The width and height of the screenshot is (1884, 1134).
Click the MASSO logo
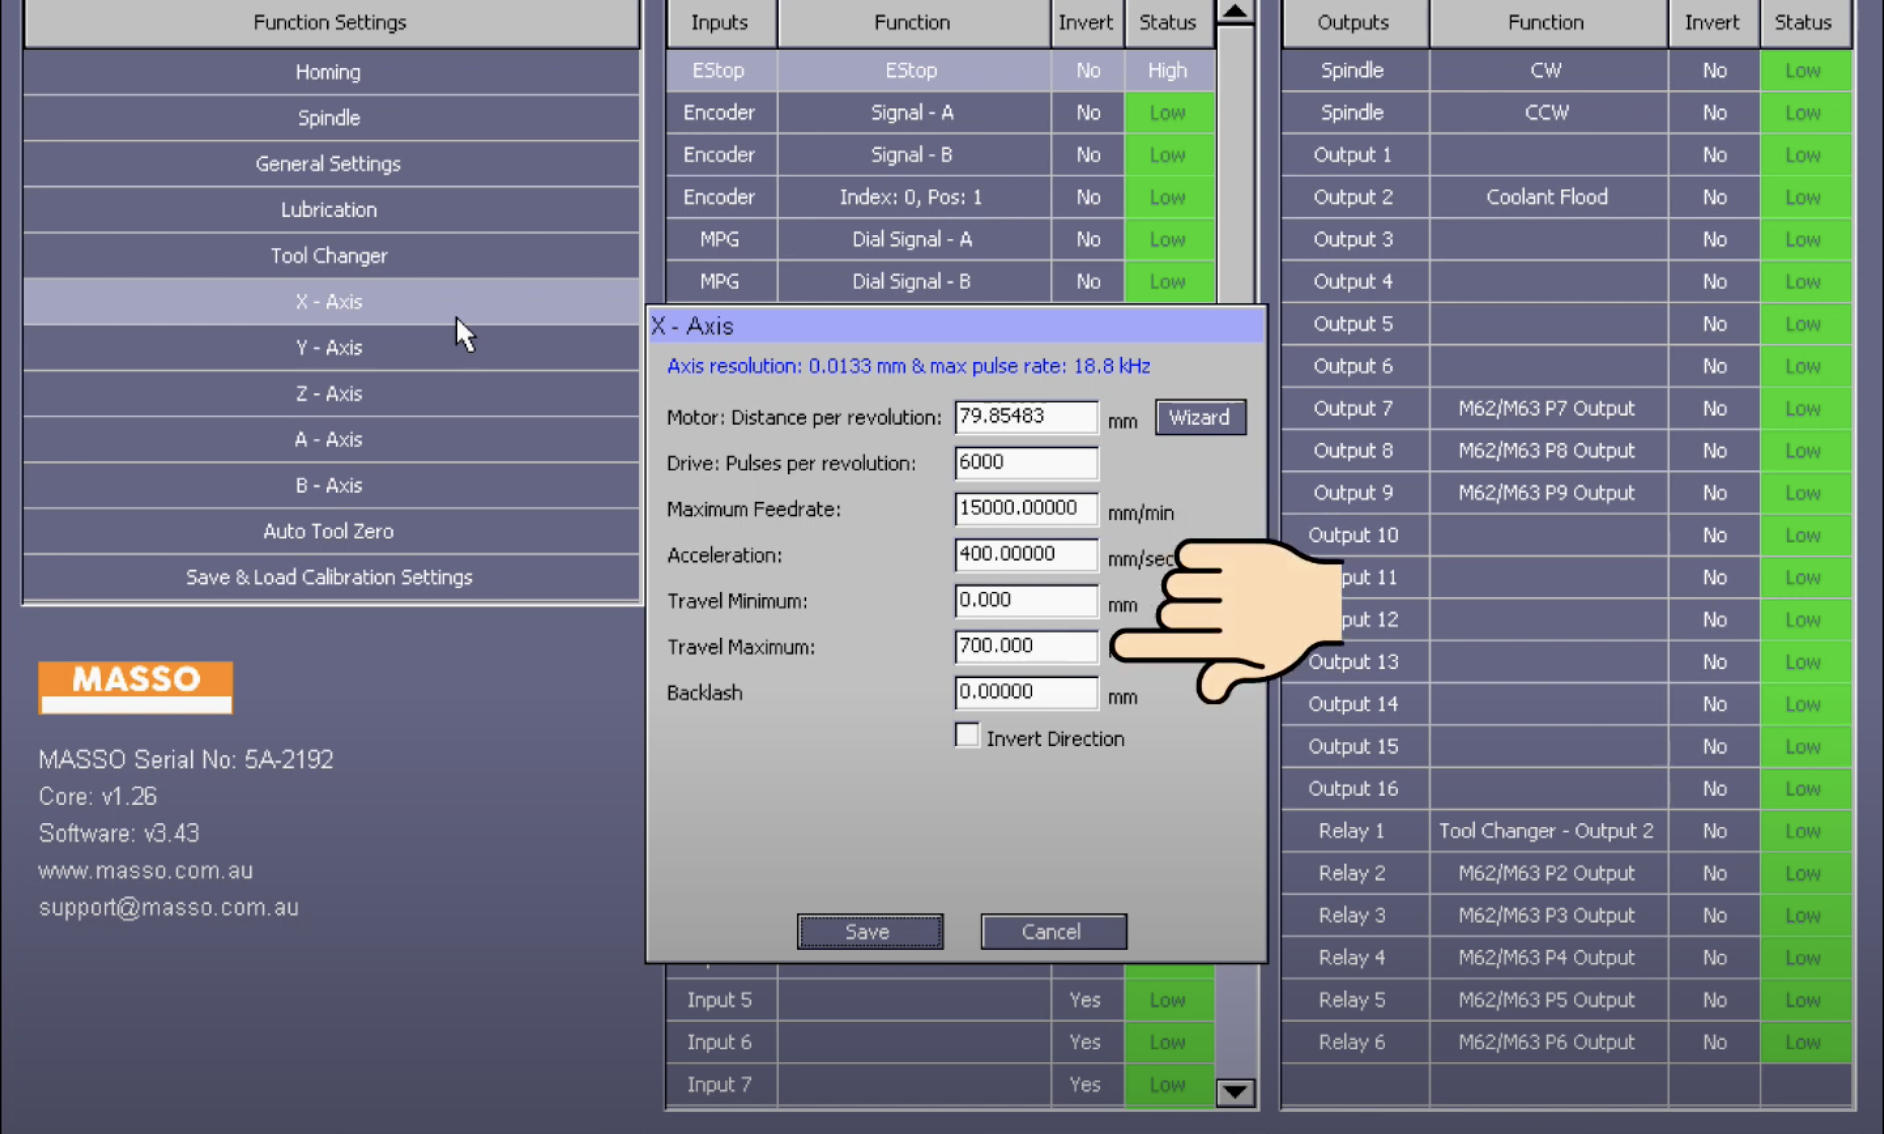(x=135, y=687)
